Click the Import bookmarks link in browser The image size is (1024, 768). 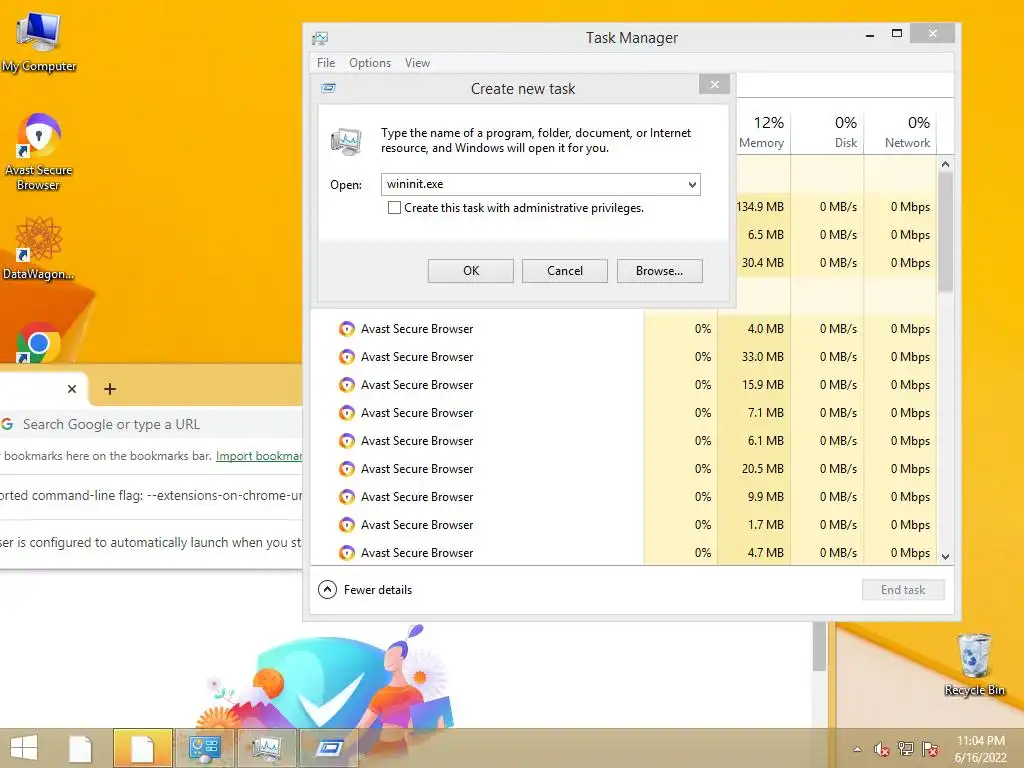pyautogui.click(x=259, y=456)
